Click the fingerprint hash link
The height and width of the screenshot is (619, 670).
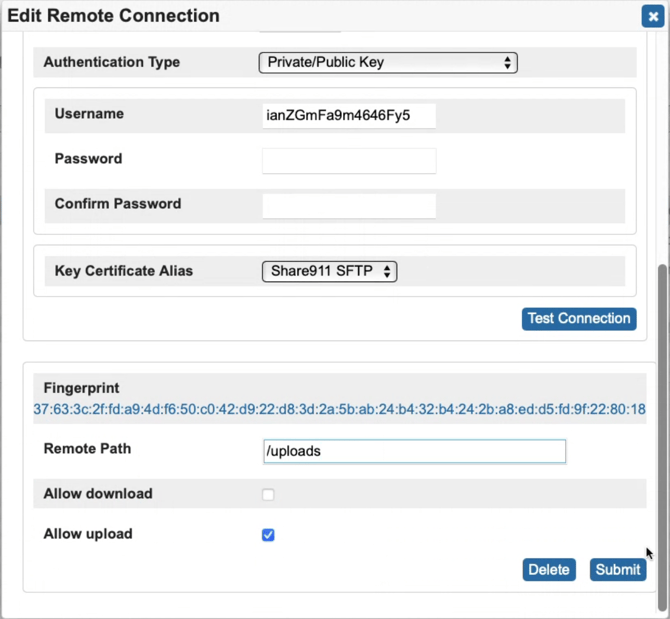click(x=339, y=409)
